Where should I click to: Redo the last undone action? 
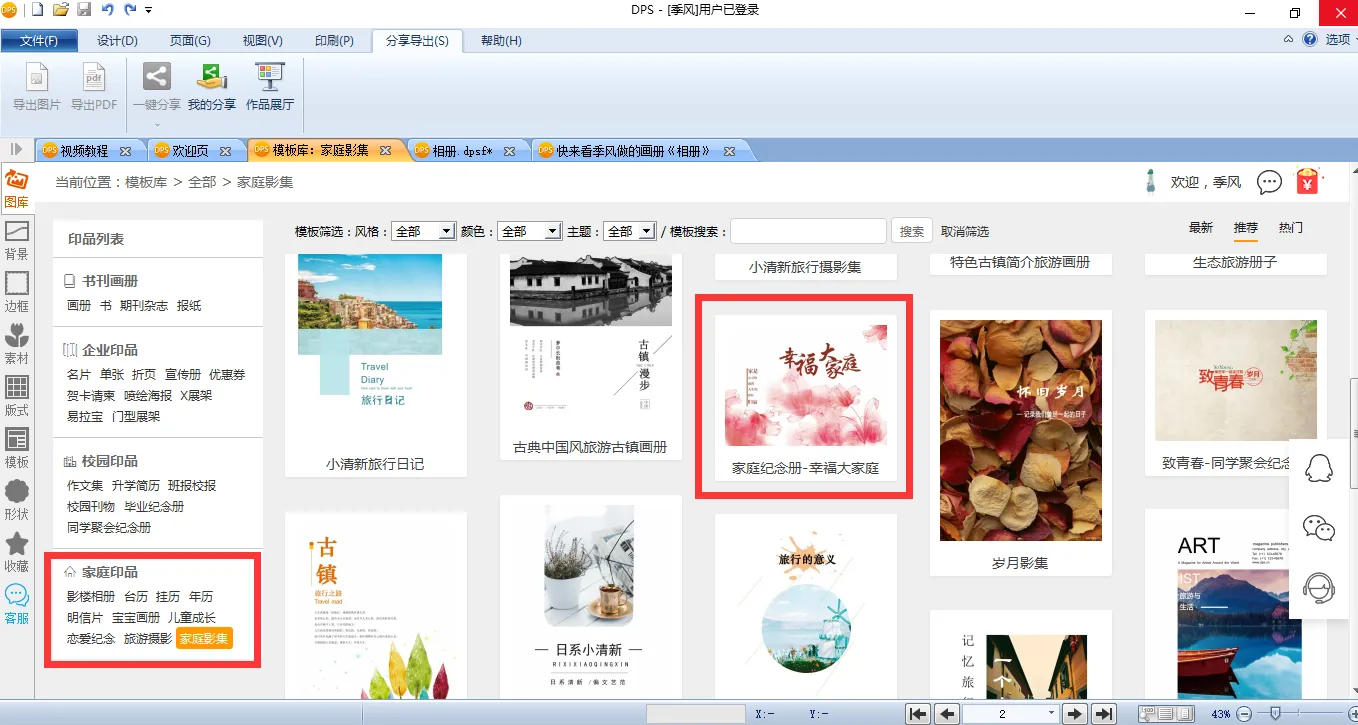pyautogui.click(x=130, y=10)
